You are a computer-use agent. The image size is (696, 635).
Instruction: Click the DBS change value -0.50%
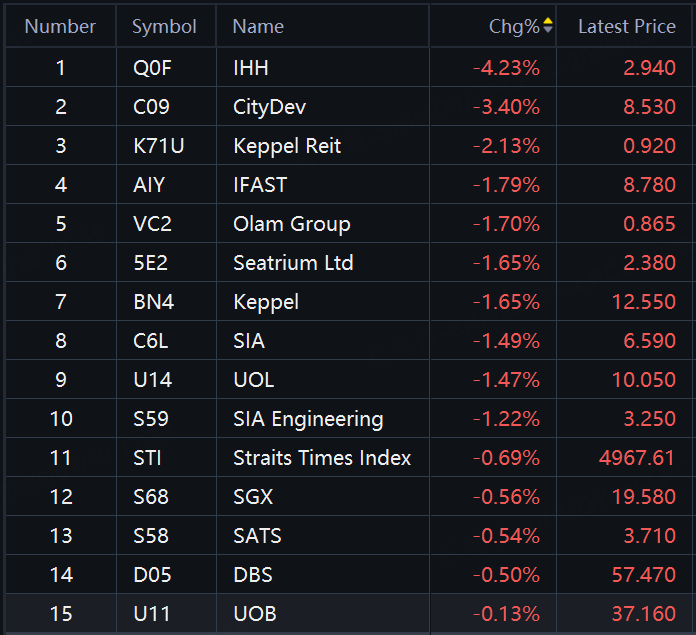(x=506, y=575)
